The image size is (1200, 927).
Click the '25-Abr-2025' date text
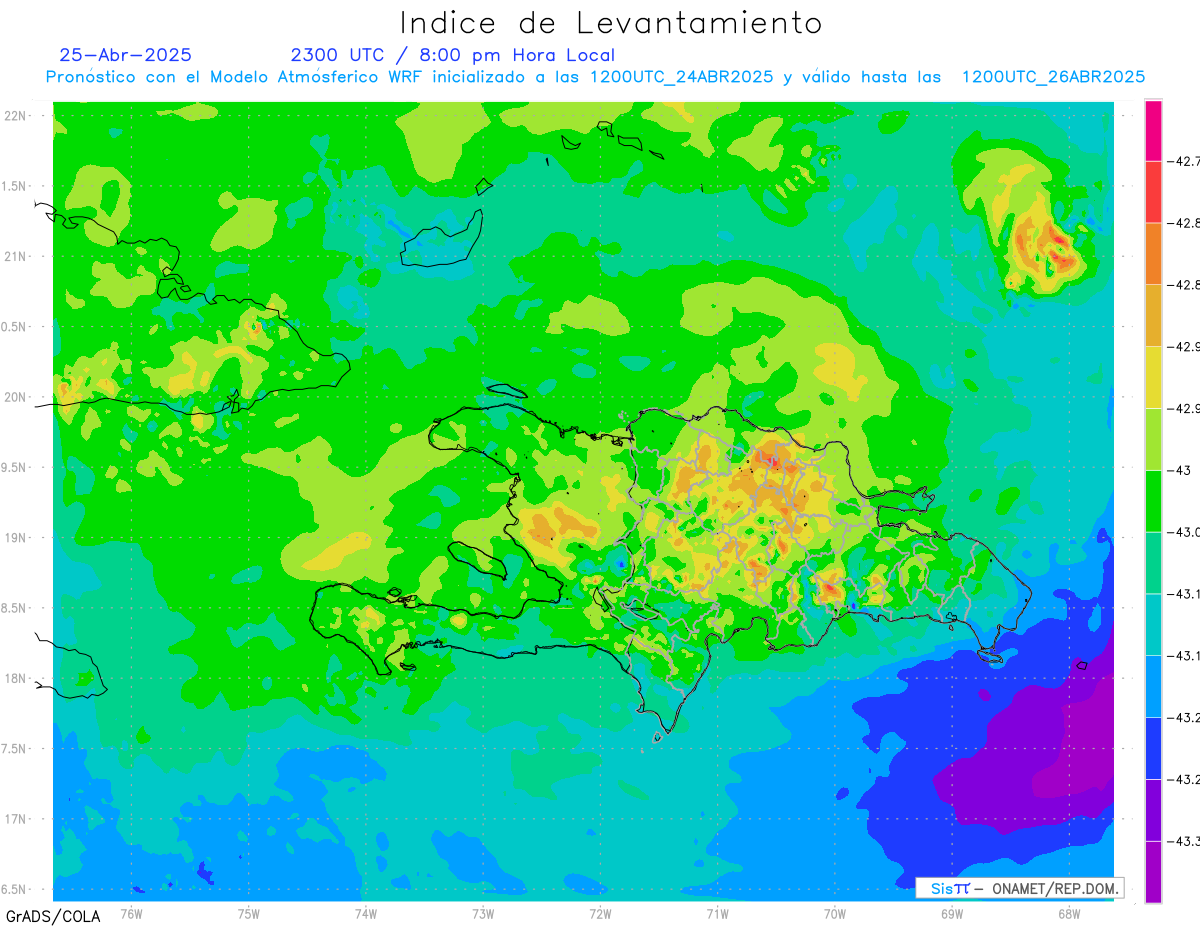tap(125, 55)
